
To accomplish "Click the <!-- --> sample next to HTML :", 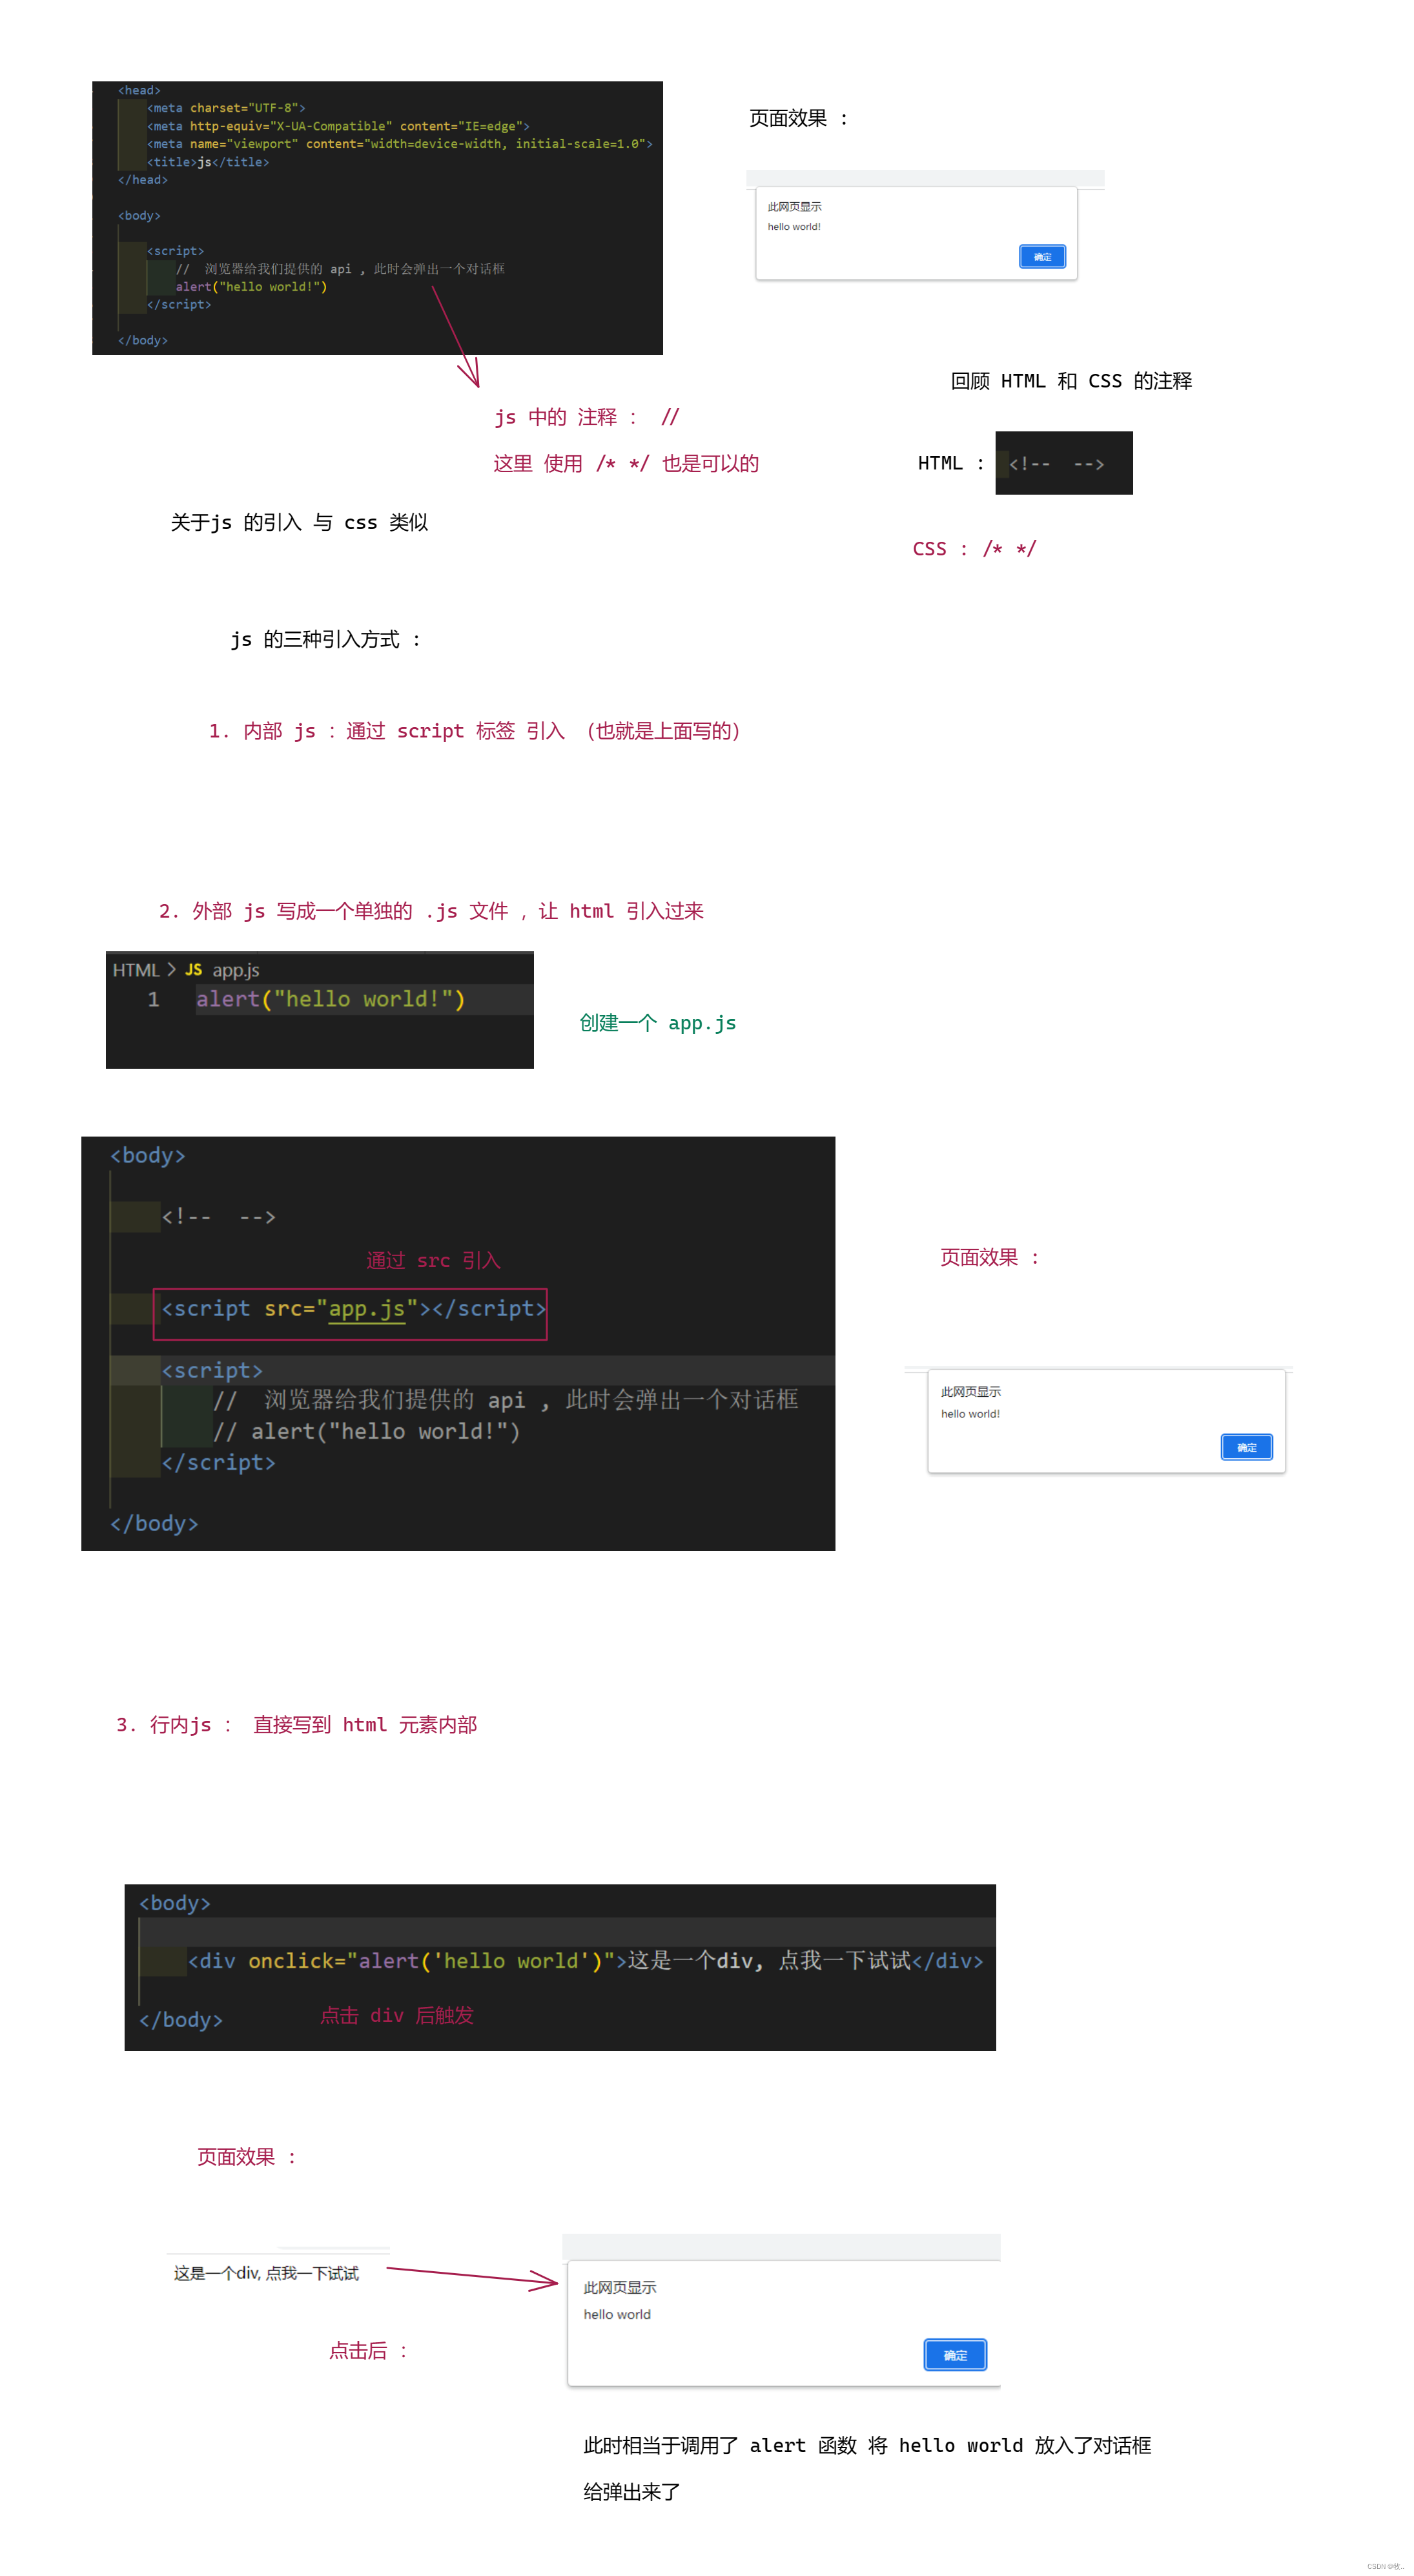I will click(1056, 463).
